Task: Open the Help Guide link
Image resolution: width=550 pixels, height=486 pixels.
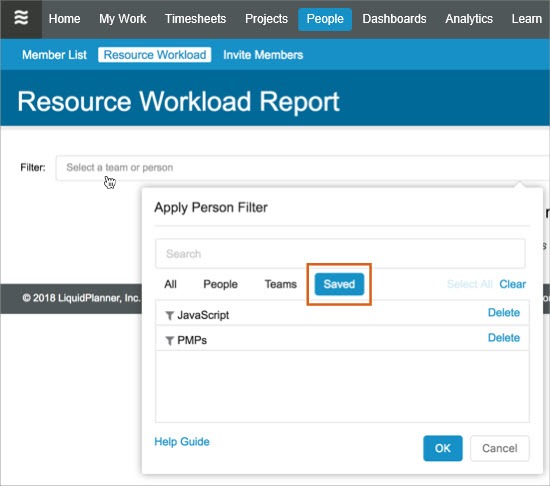Action: (x=182, y=441)
